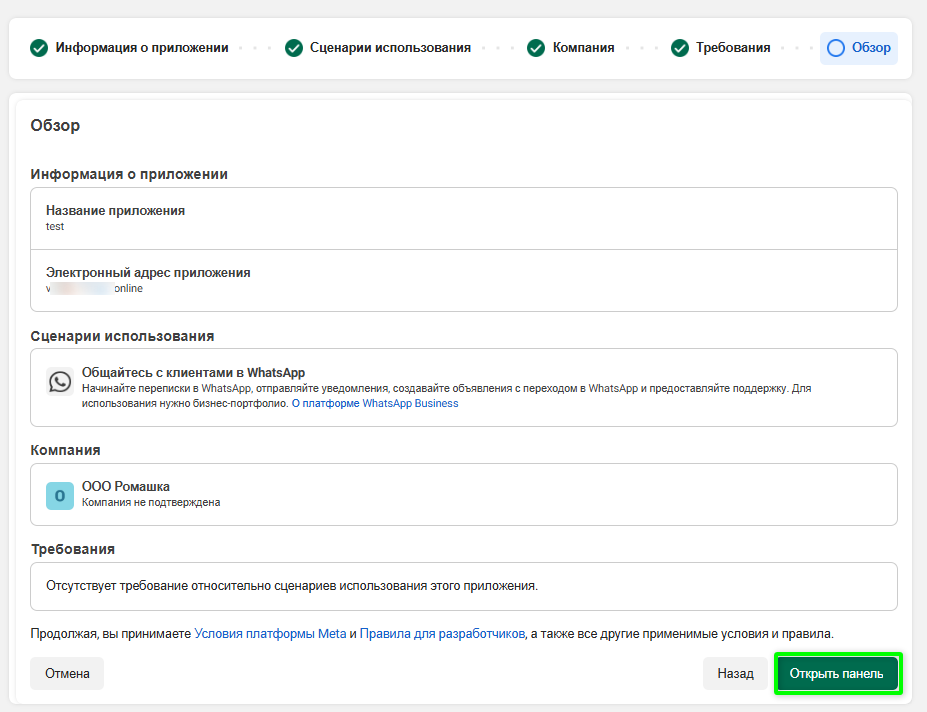The height and width of the screenshot is (712, 927).
Task: Click green checkmark beside Компания step
Action: point(536,48)
